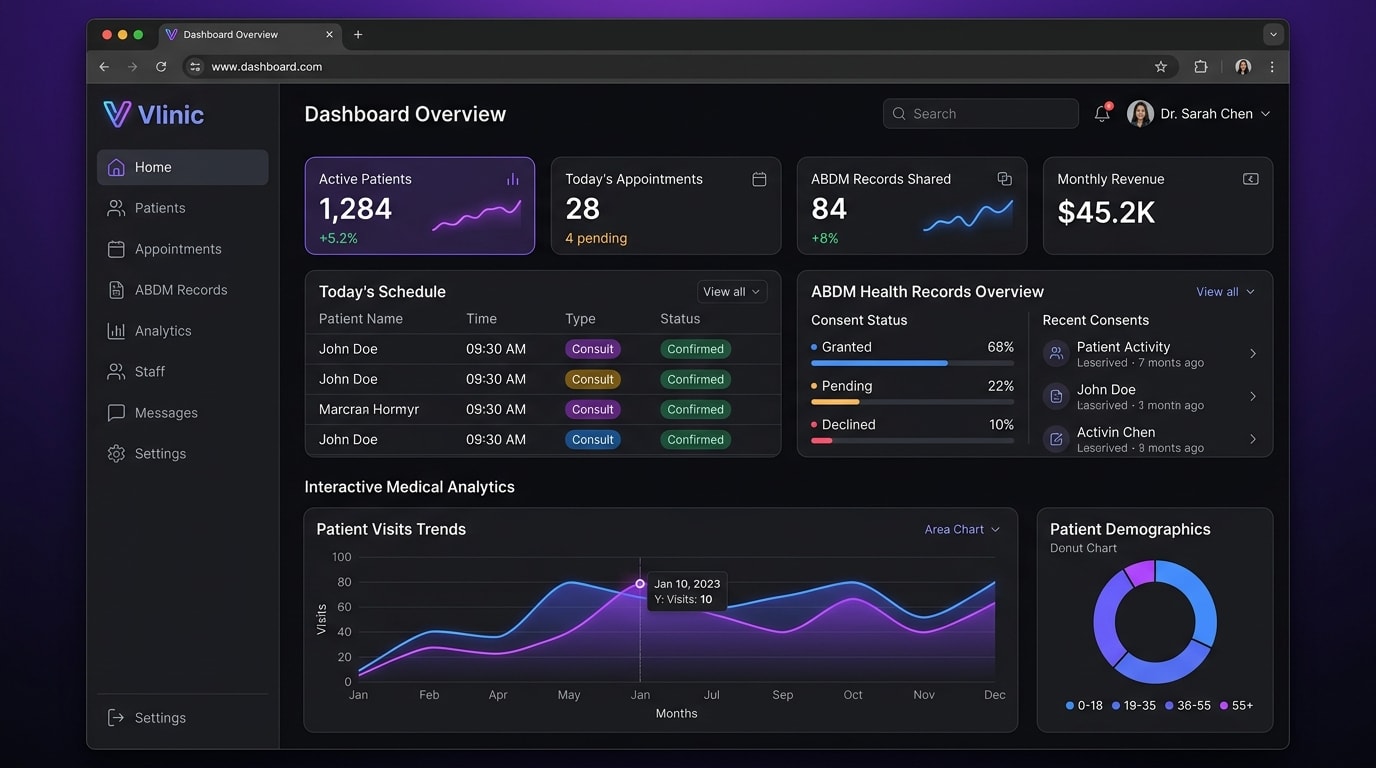1376x768 pixels.
Task: Click the browser back arrow
Action: [104, 67]
